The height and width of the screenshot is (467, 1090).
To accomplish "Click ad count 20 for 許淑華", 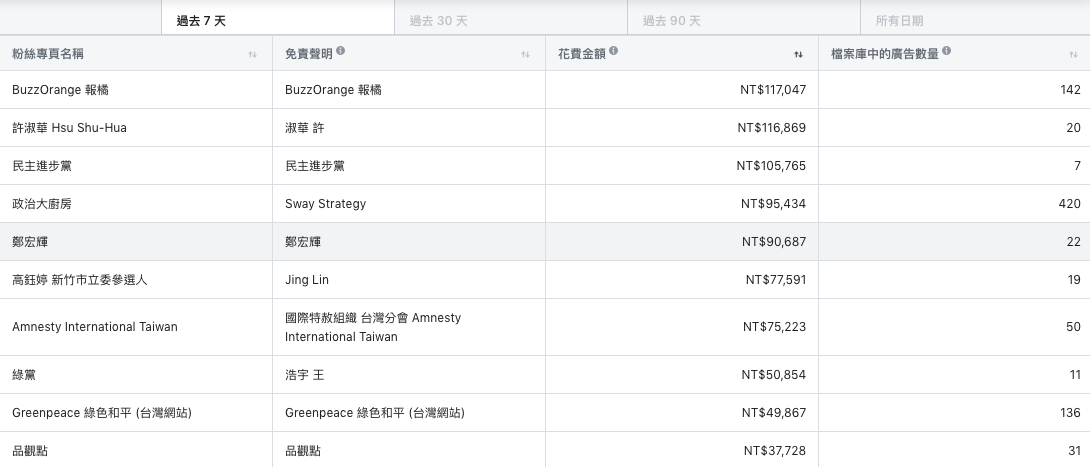I will [1073, 128].
